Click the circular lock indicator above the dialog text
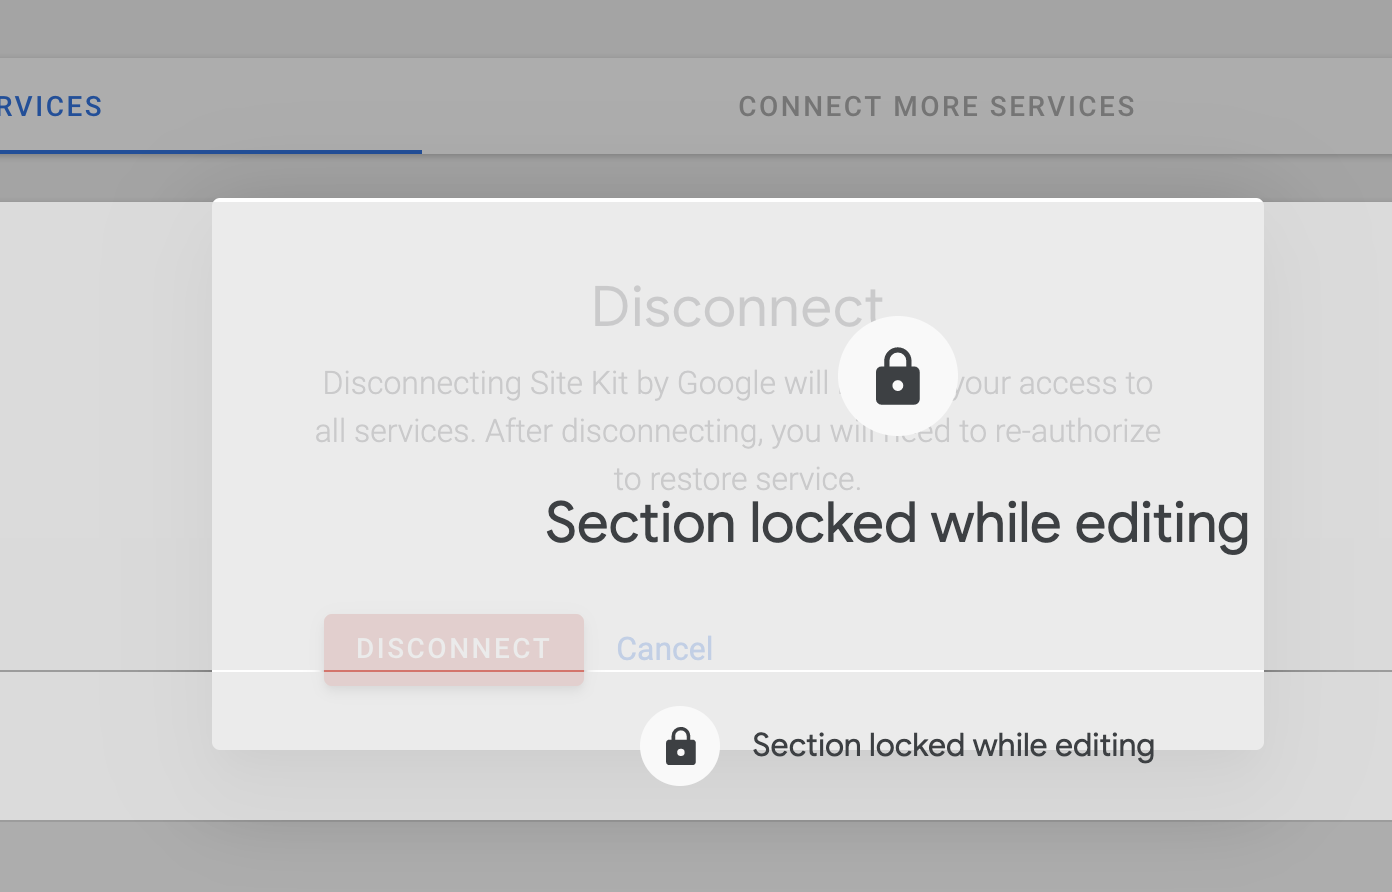Screen dimensions: 1392x892 tap(897, 377)
